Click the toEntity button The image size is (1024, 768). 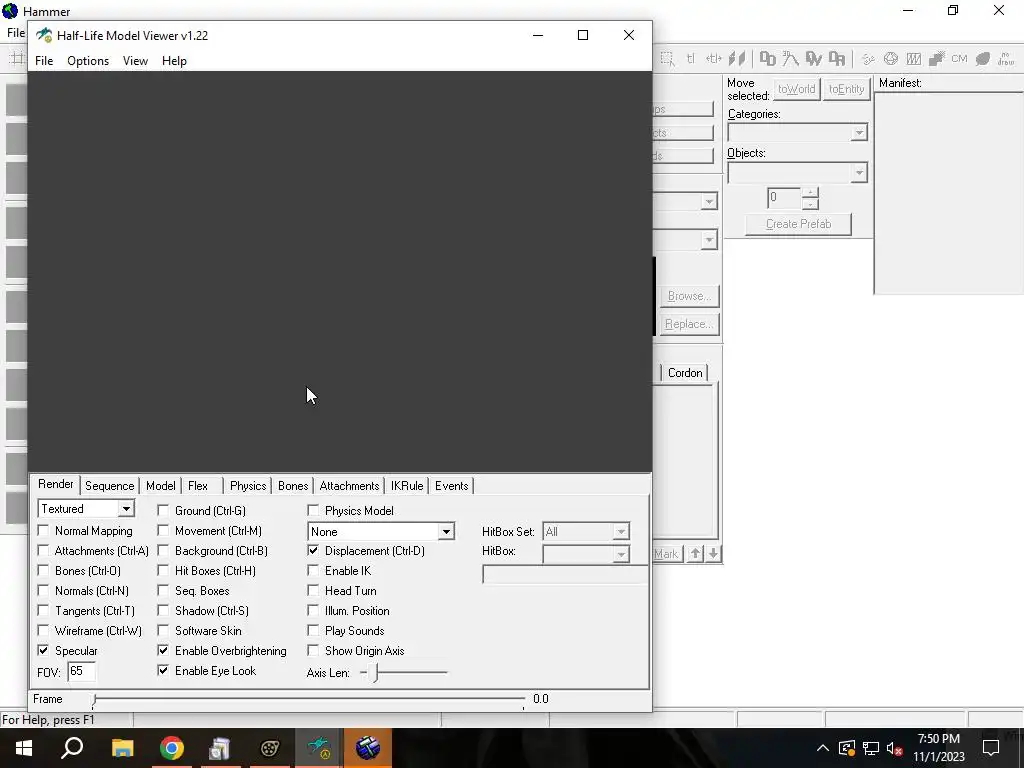846,89
